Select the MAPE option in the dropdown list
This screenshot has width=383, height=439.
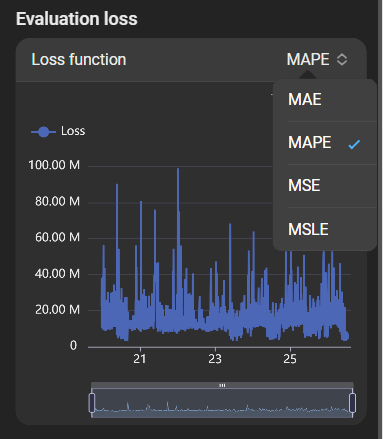(x=325, y=143)
